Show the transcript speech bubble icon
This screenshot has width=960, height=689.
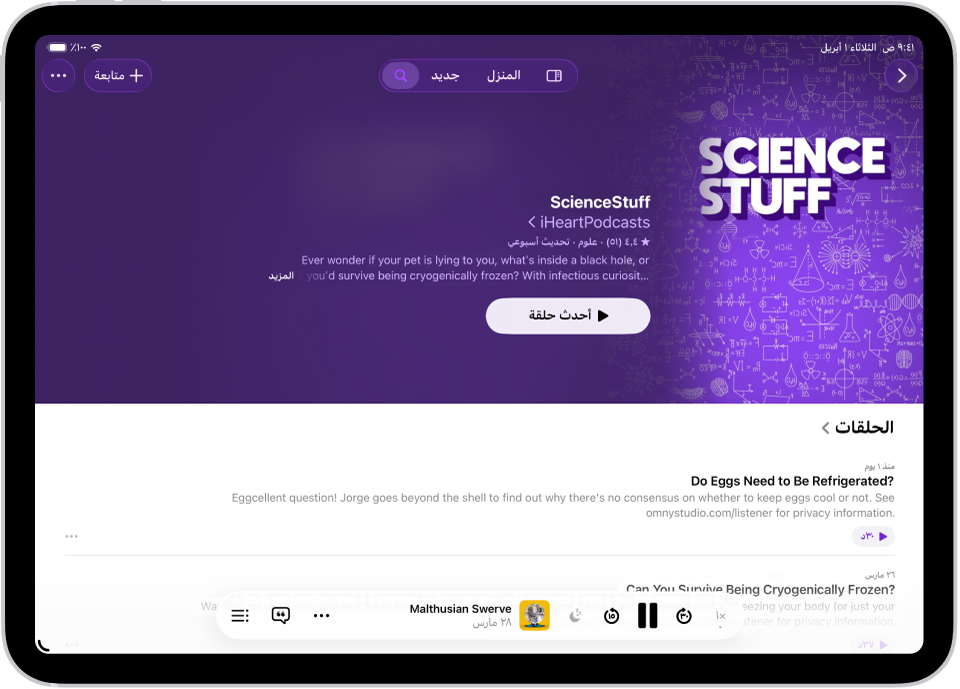[280, 616]
